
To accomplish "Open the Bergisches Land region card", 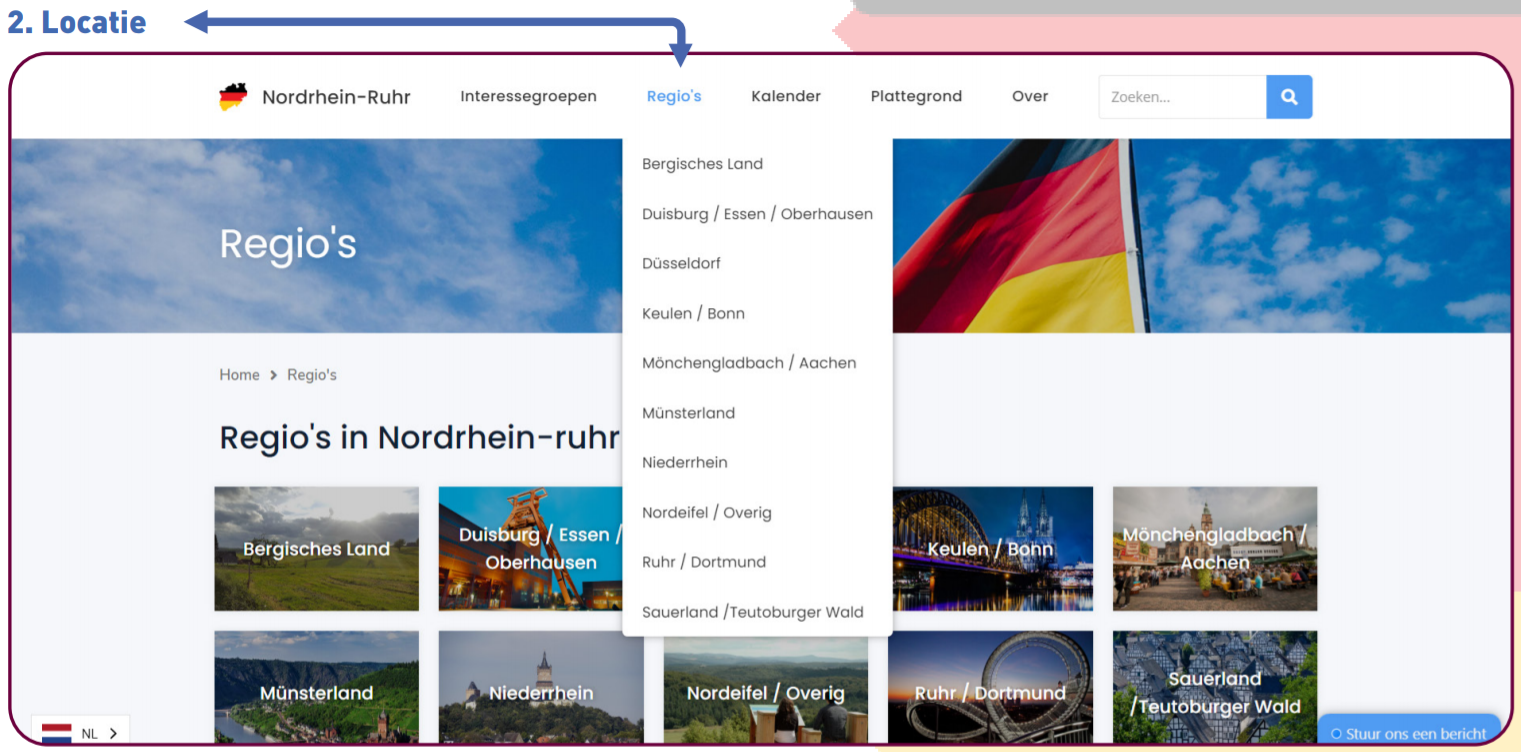I will (x=316, y=549).
